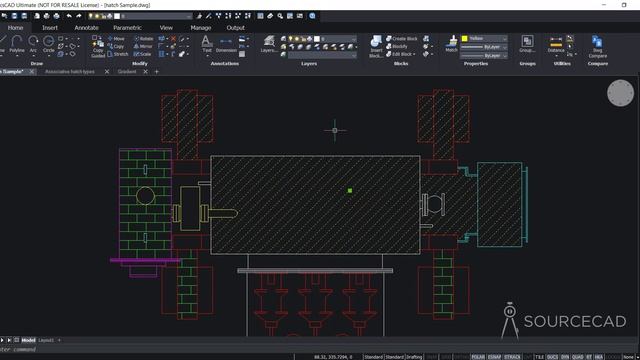This screenshot has width=640, height=360.
Task: Switch to the Annotate ribbon tab
Action: coord(86,28)
